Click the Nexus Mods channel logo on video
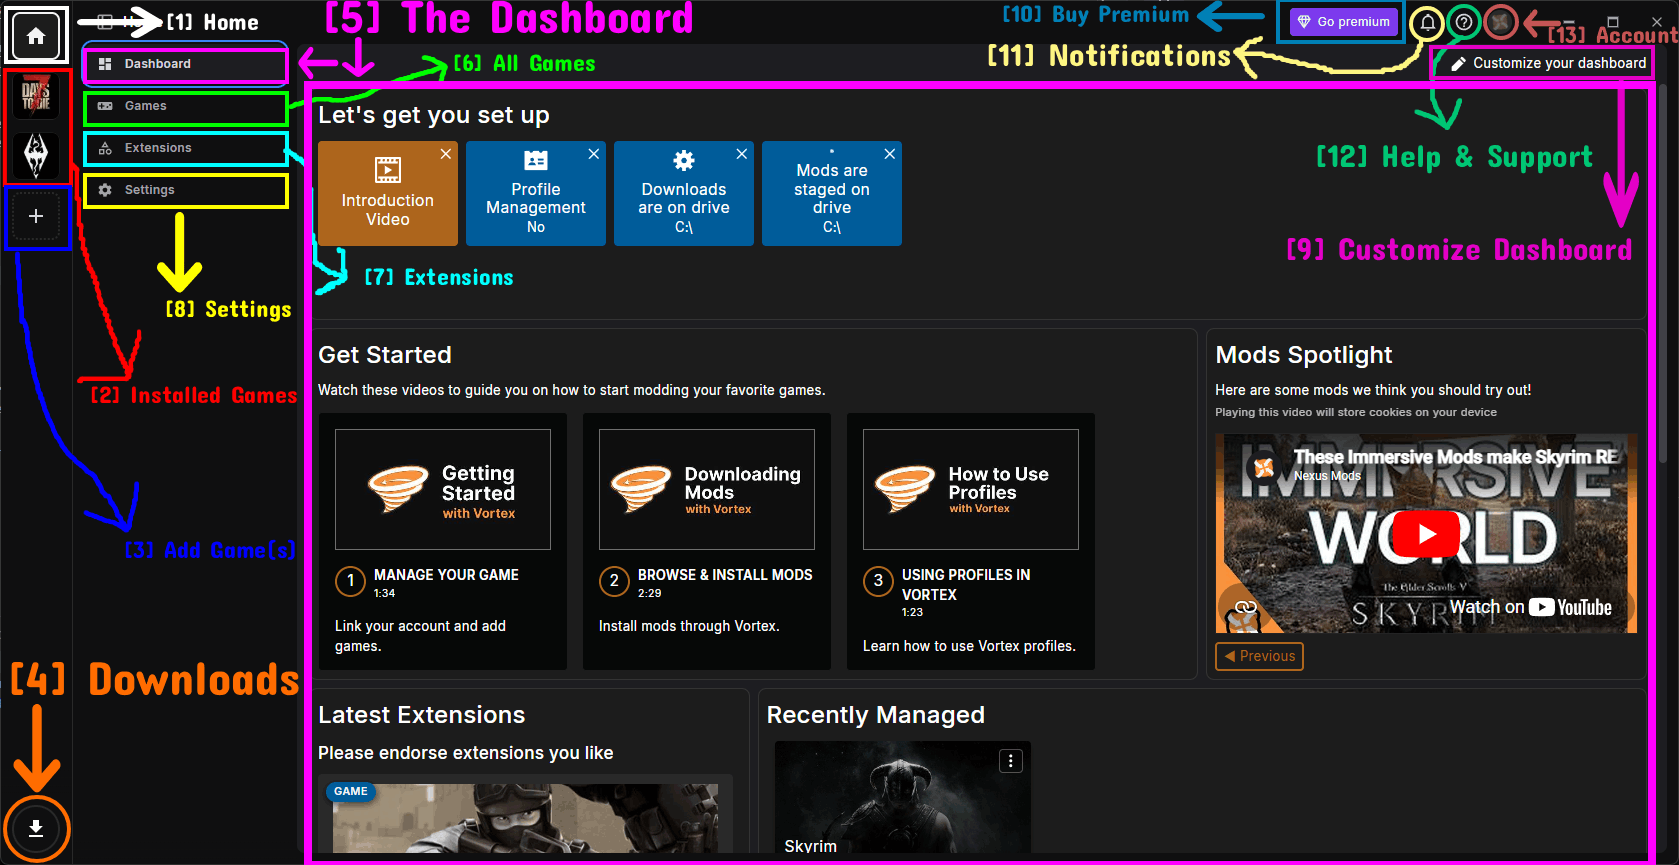Viewport: 1679px width, 865px height. 1264,466
